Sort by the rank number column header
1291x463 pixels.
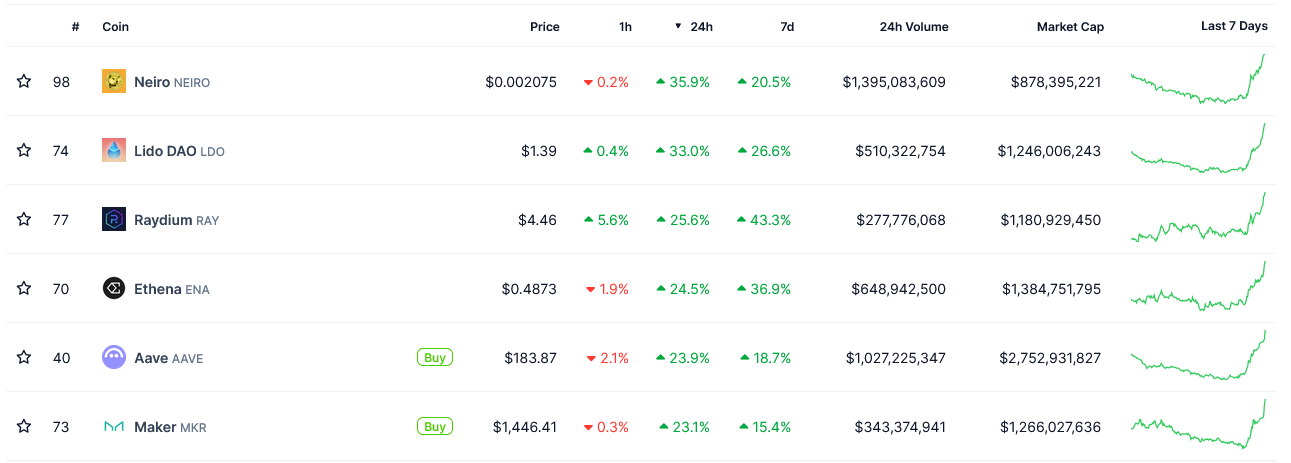tap(75, 27)
